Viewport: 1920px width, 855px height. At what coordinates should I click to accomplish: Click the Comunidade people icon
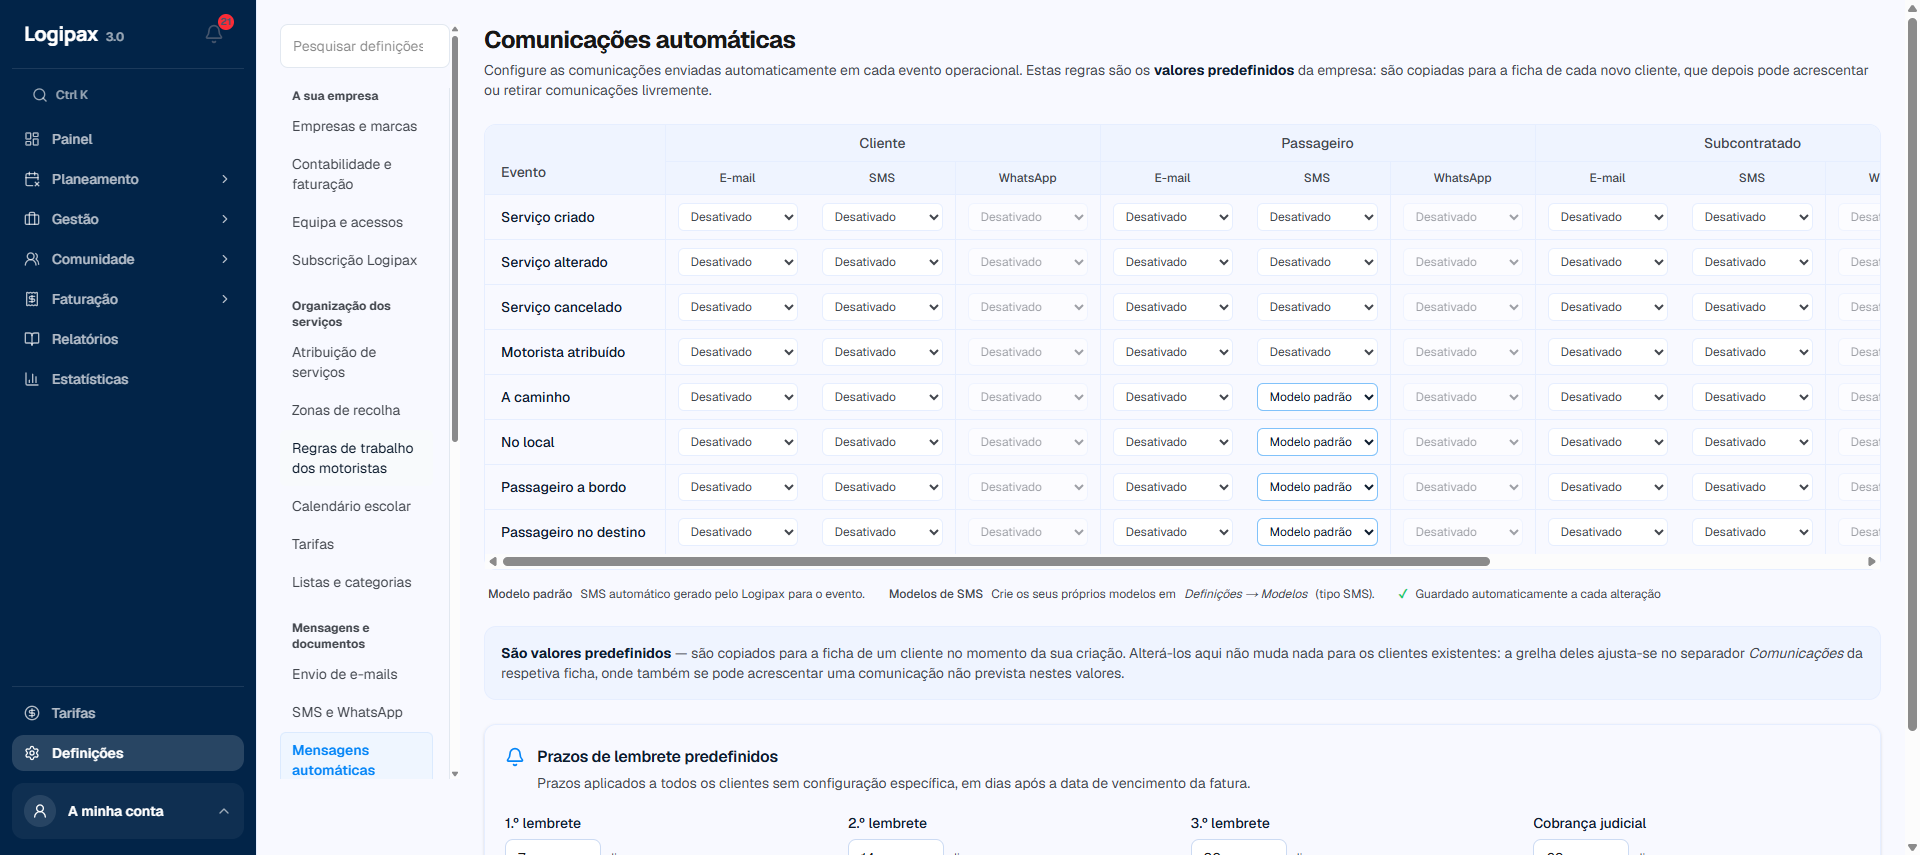(x=32, y=259)
